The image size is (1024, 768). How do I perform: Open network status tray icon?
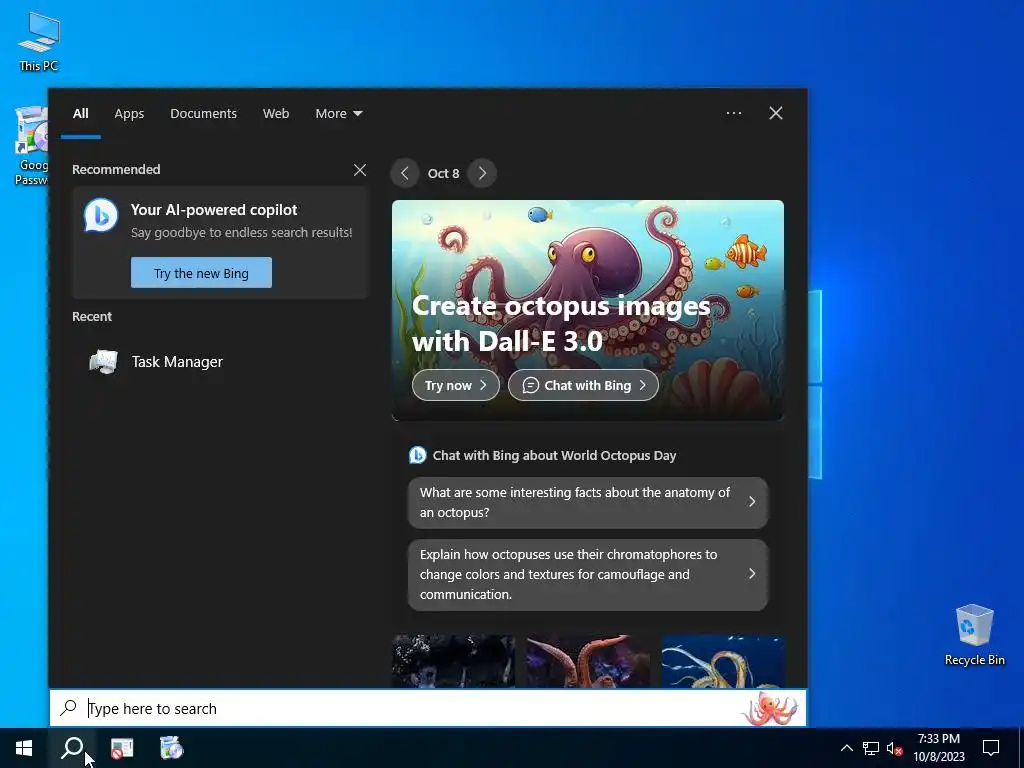(x=871, y=748)
